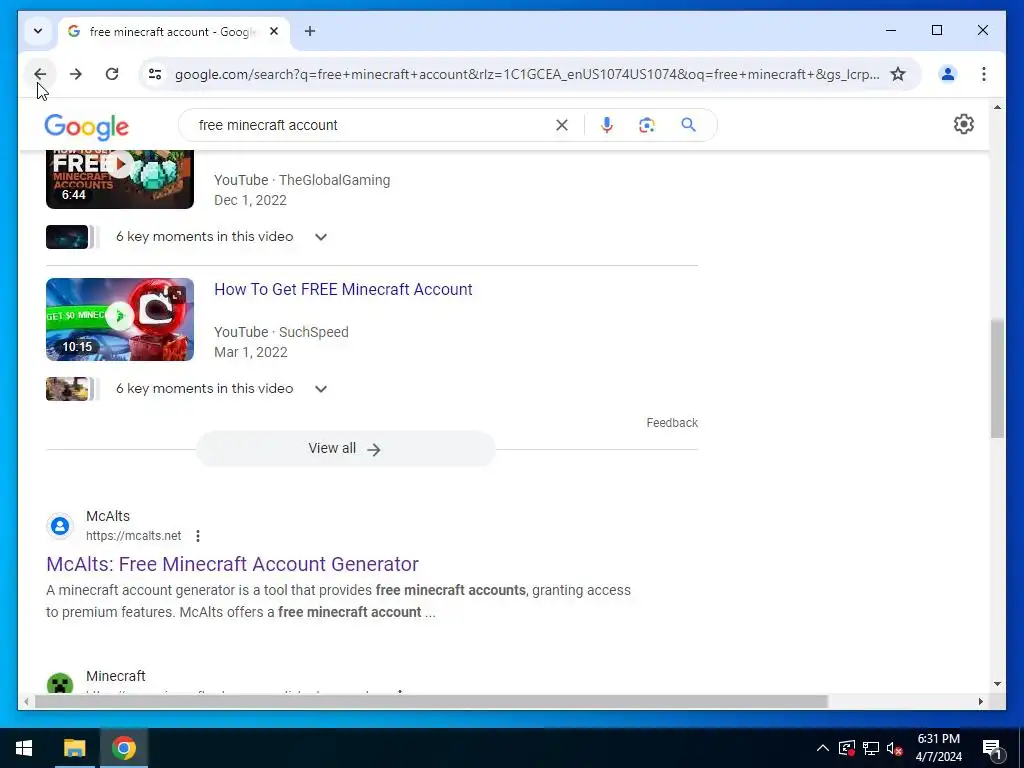
Task: Go back using the browser back arrow
Action: click(x=40, y=74)
